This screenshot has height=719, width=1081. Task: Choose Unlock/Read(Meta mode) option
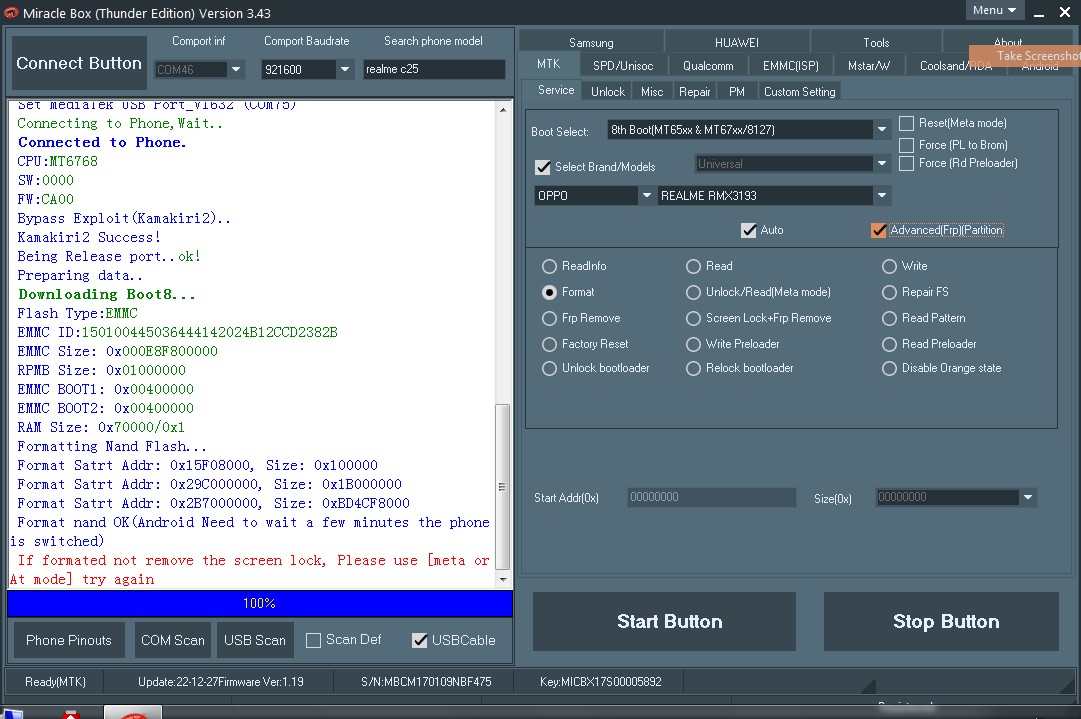694,292
